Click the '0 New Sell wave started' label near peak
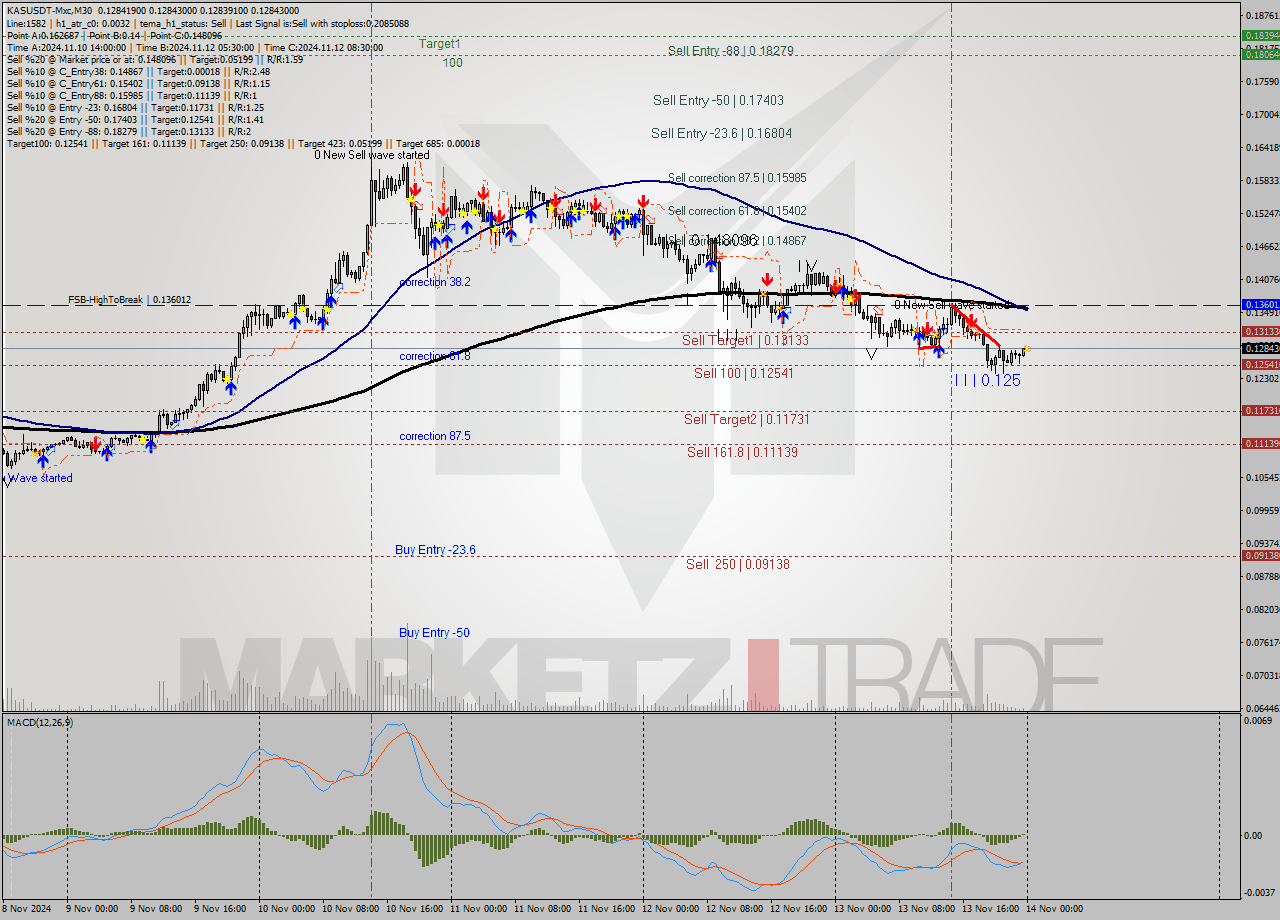The height and width of the screenshot is (920, 1280). point(372,155)
